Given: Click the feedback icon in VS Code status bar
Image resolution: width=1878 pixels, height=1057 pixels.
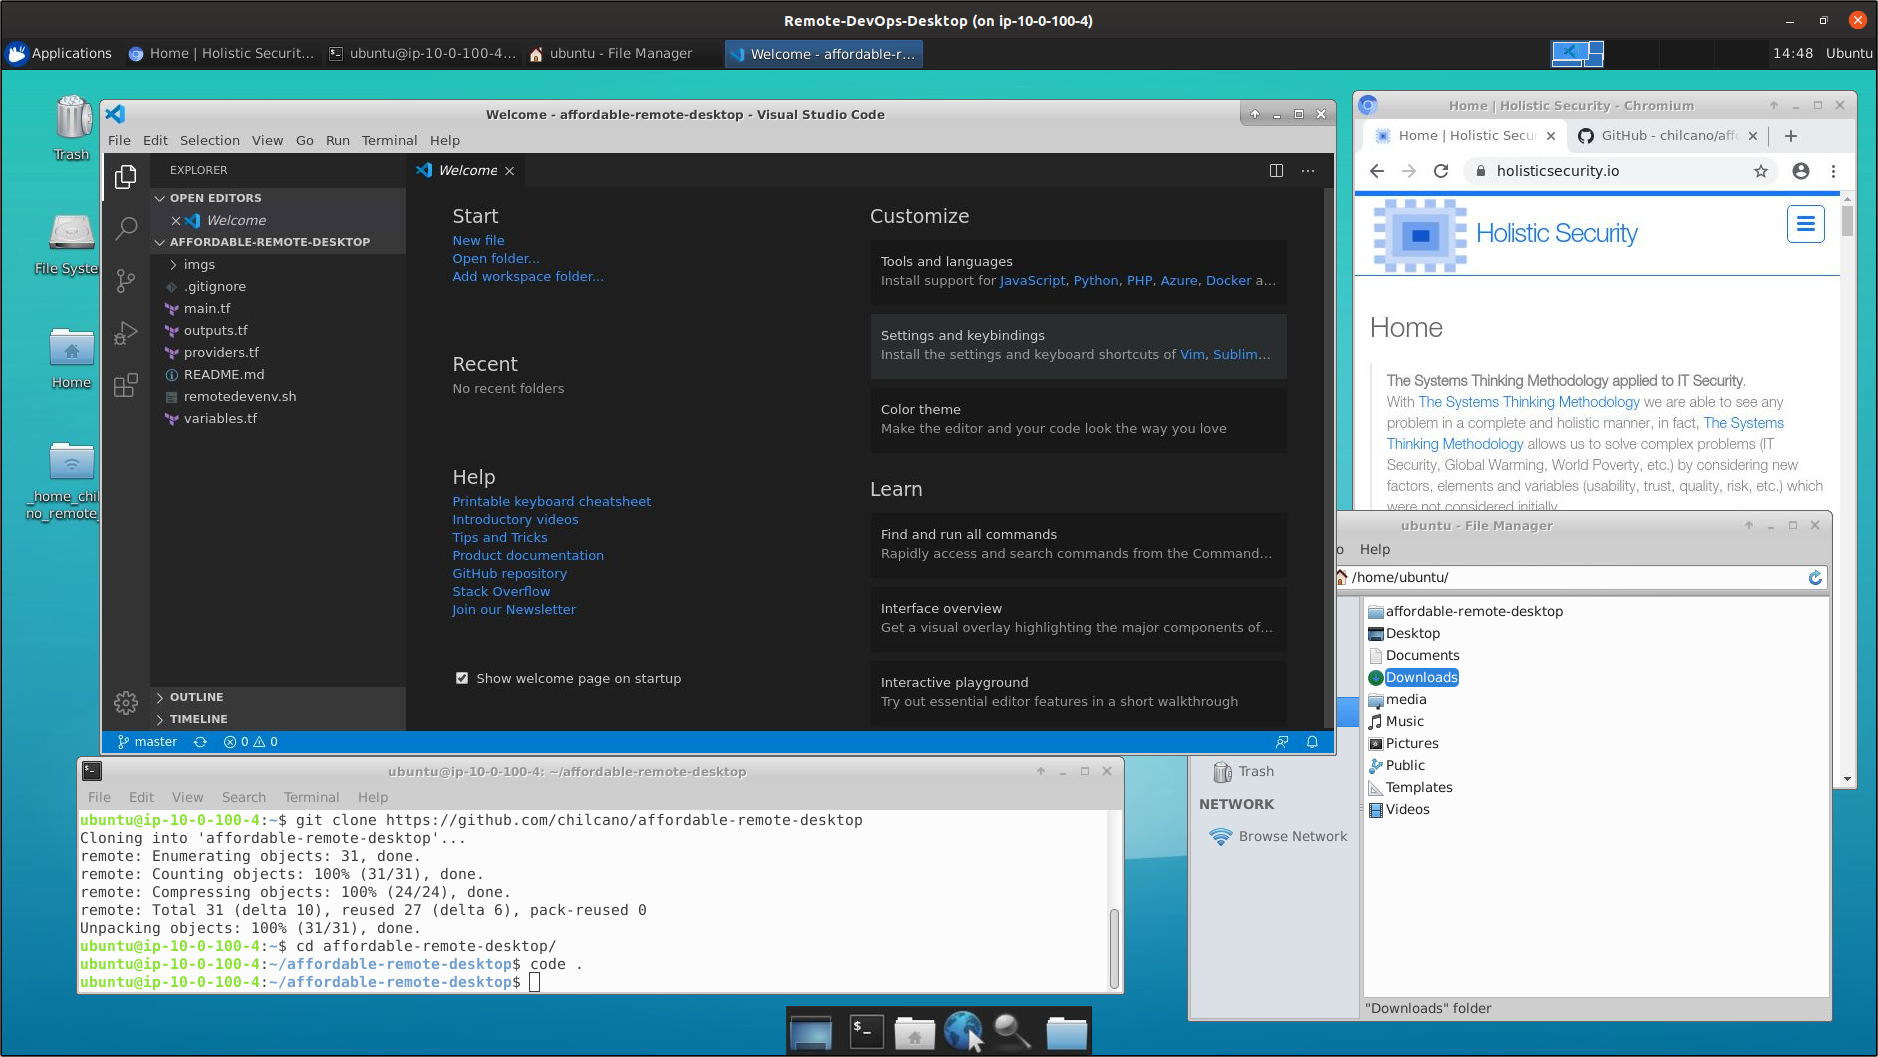Looking at the screenshot, I should 1282,742.
